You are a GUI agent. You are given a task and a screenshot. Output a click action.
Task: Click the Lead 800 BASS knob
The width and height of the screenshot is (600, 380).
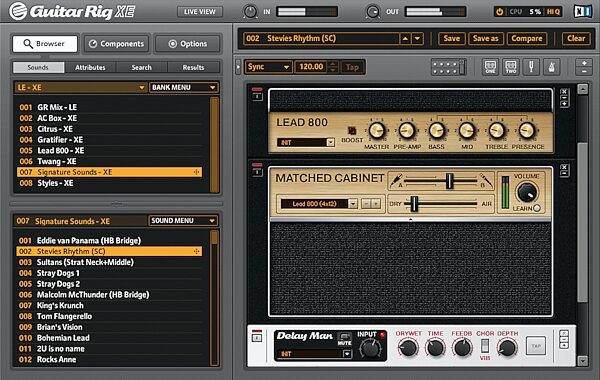[437, 130]
